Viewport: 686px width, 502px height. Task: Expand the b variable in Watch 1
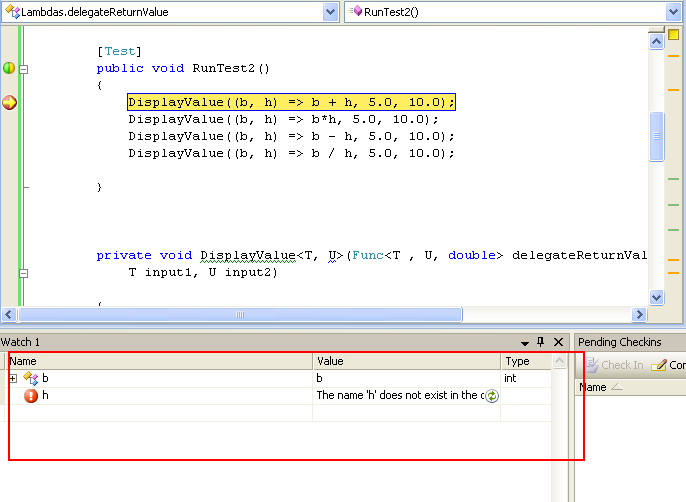pyautogui.click(x=13, y=378)
